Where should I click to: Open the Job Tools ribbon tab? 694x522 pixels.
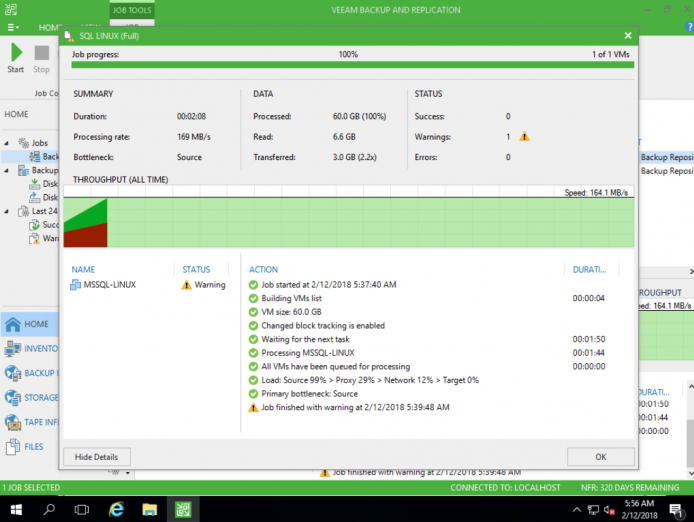132,10
